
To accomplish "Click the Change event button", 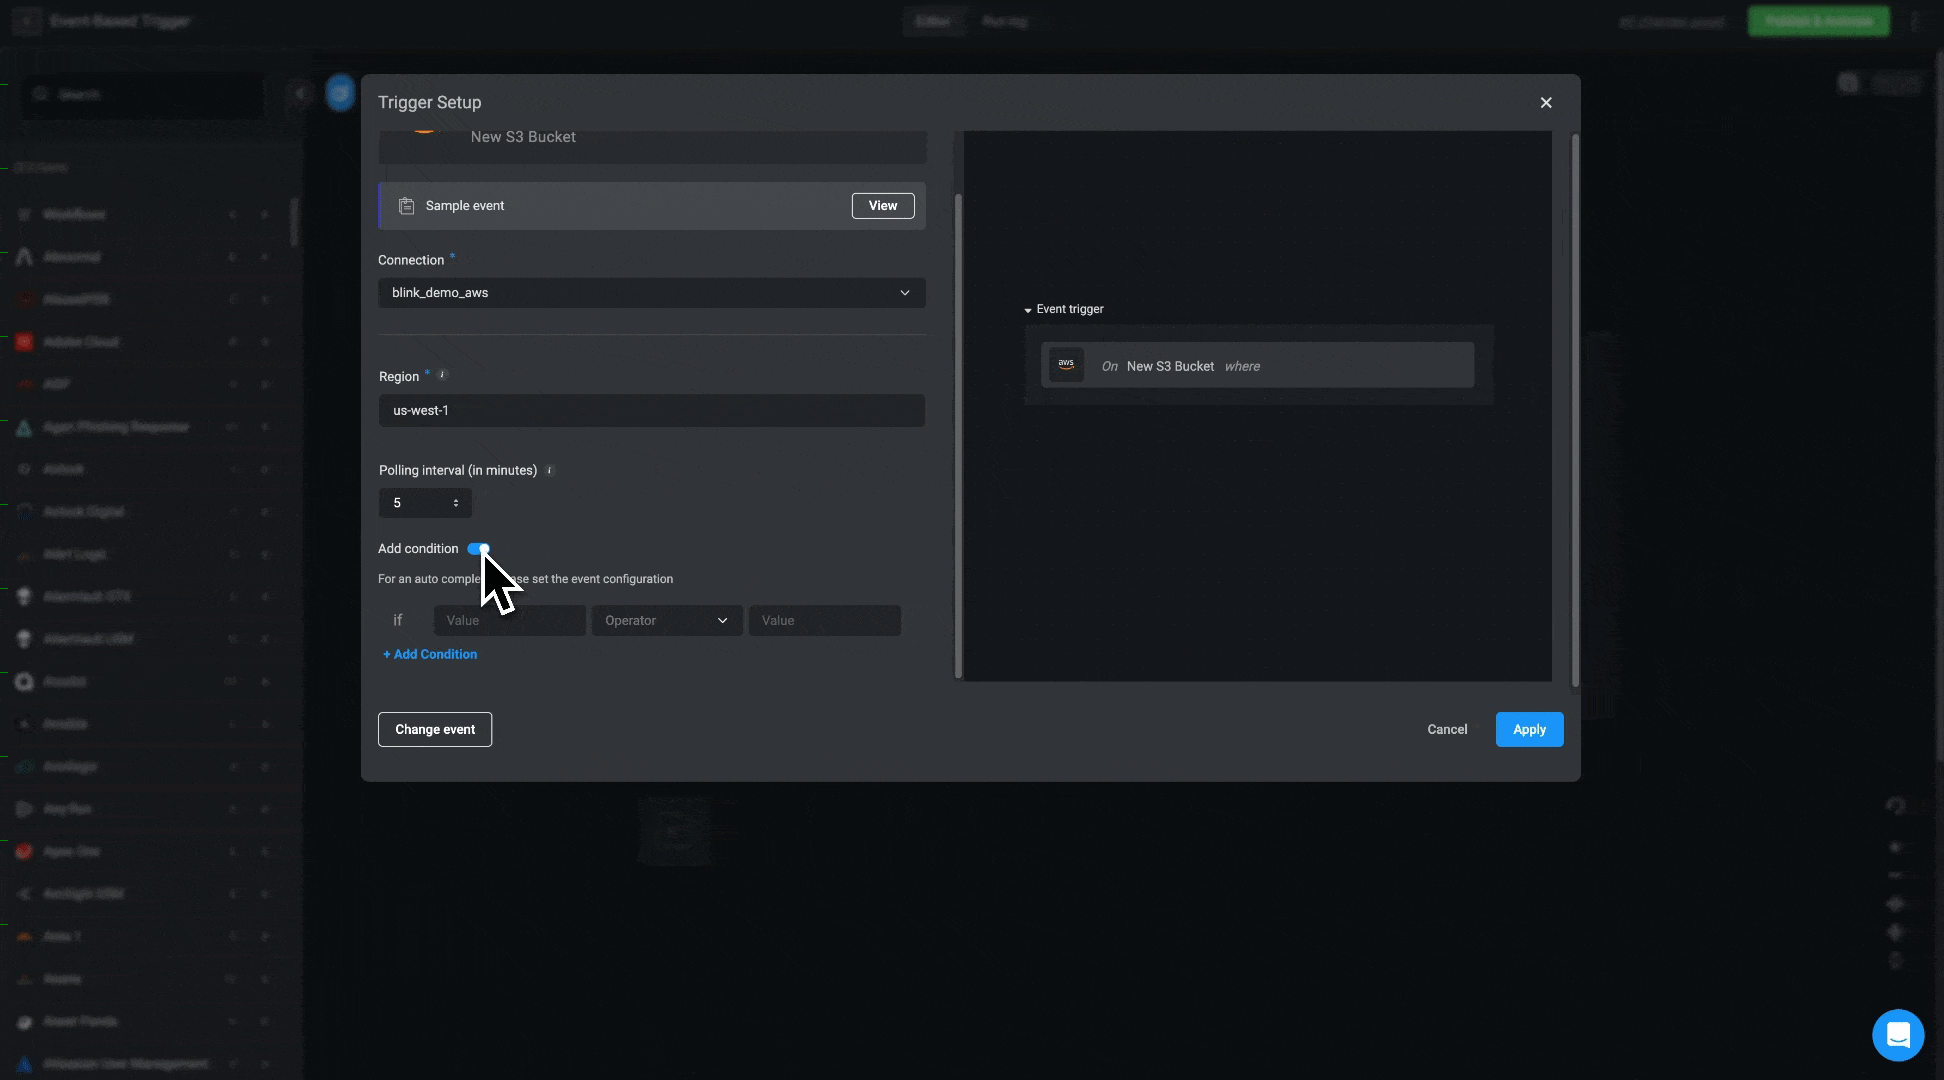I will click(435, 729).
